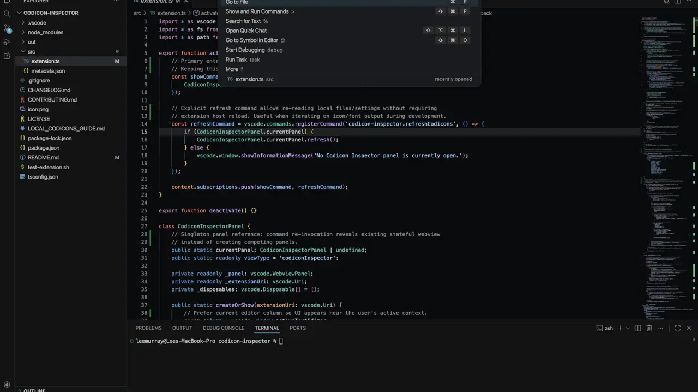Open LOCAL_CODICONS_GUIDE.md file
698x392 pixels.
71,129
